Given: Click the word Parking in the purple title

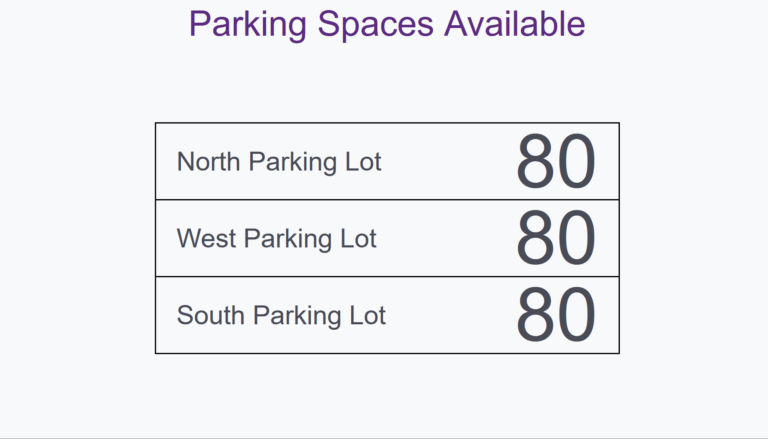Looking at the screenshot, I should pyautogui.click(x=248, y=24).
